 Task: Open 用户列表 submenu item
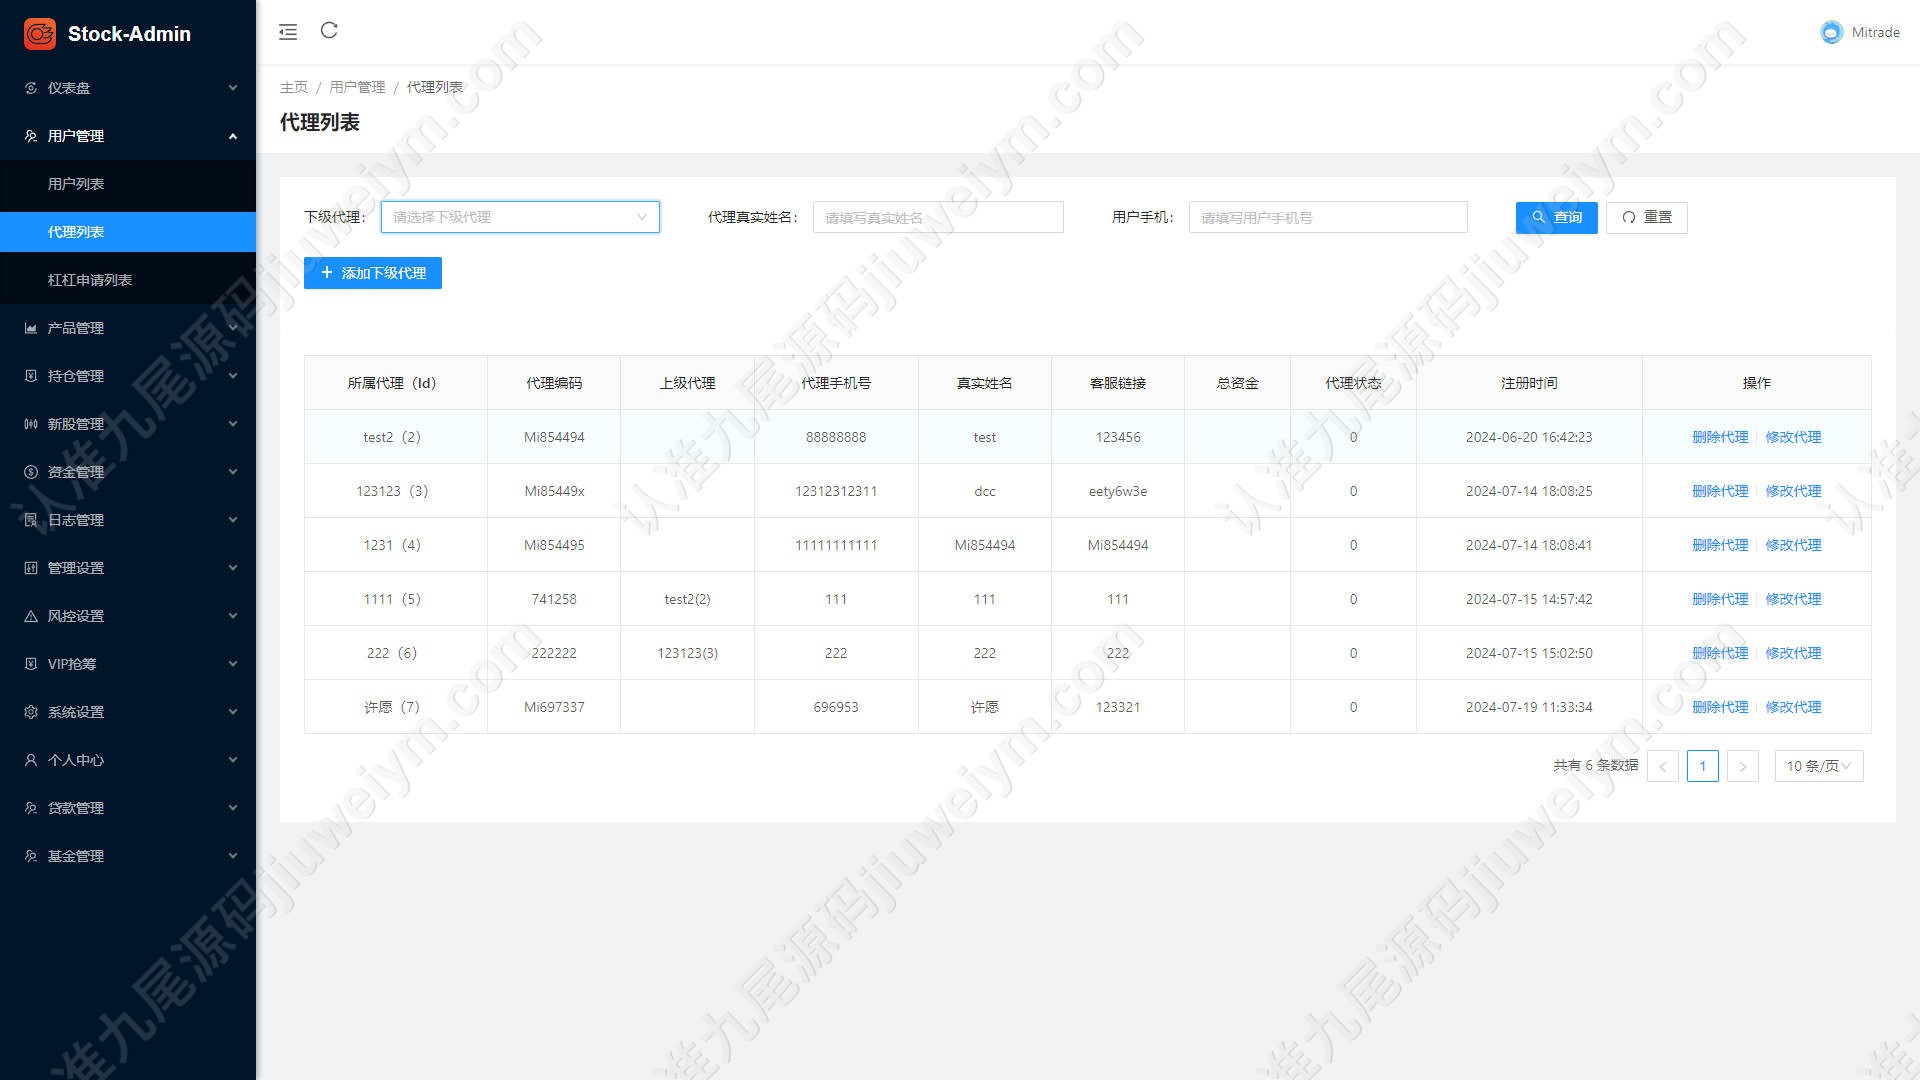click(x=128, y=184)
